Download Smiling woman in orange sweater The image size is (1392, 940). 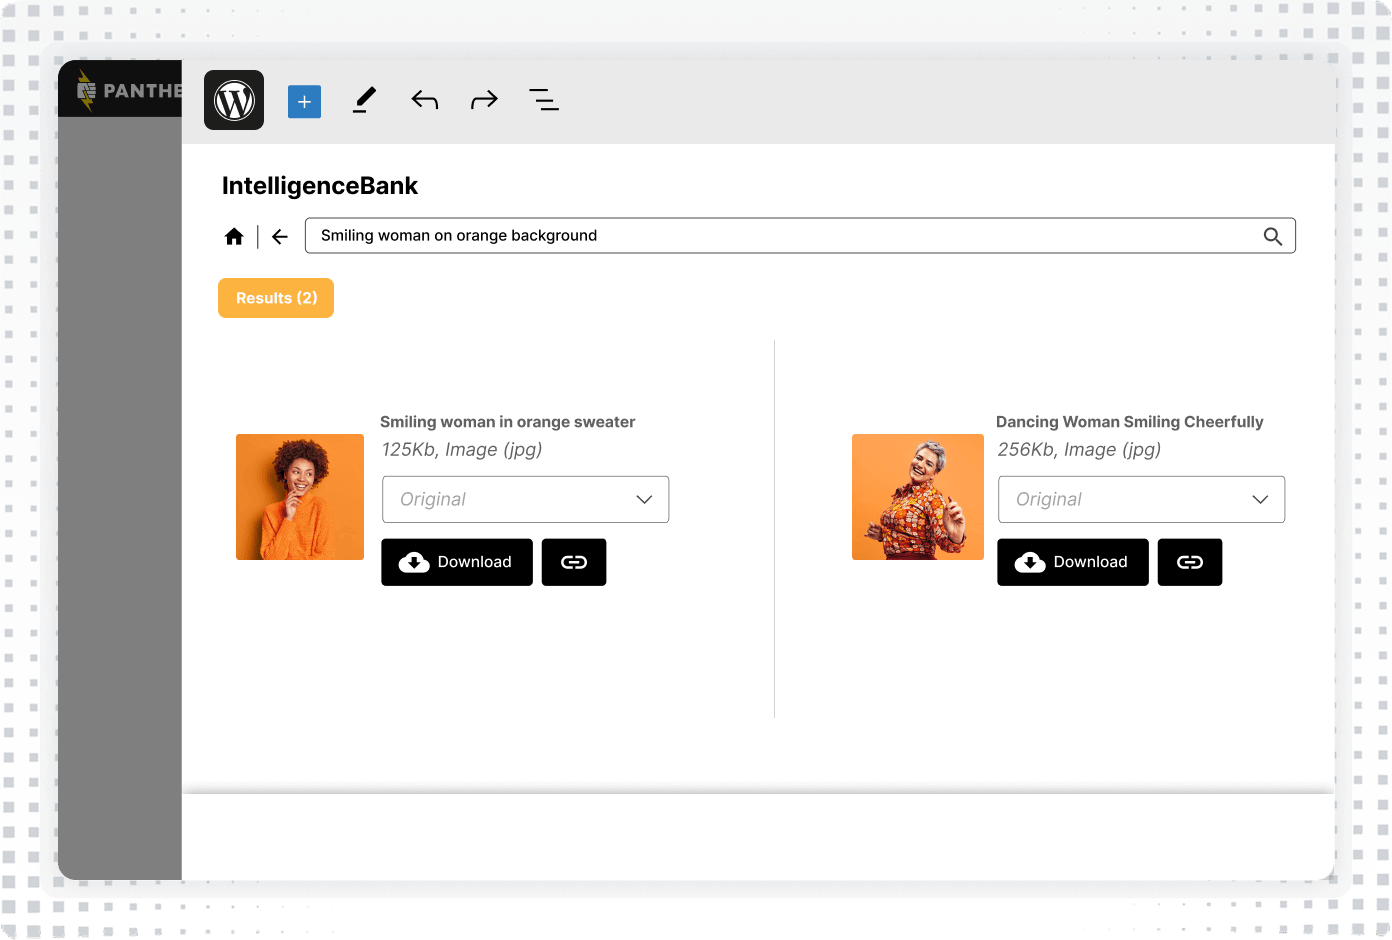(457, 562)
